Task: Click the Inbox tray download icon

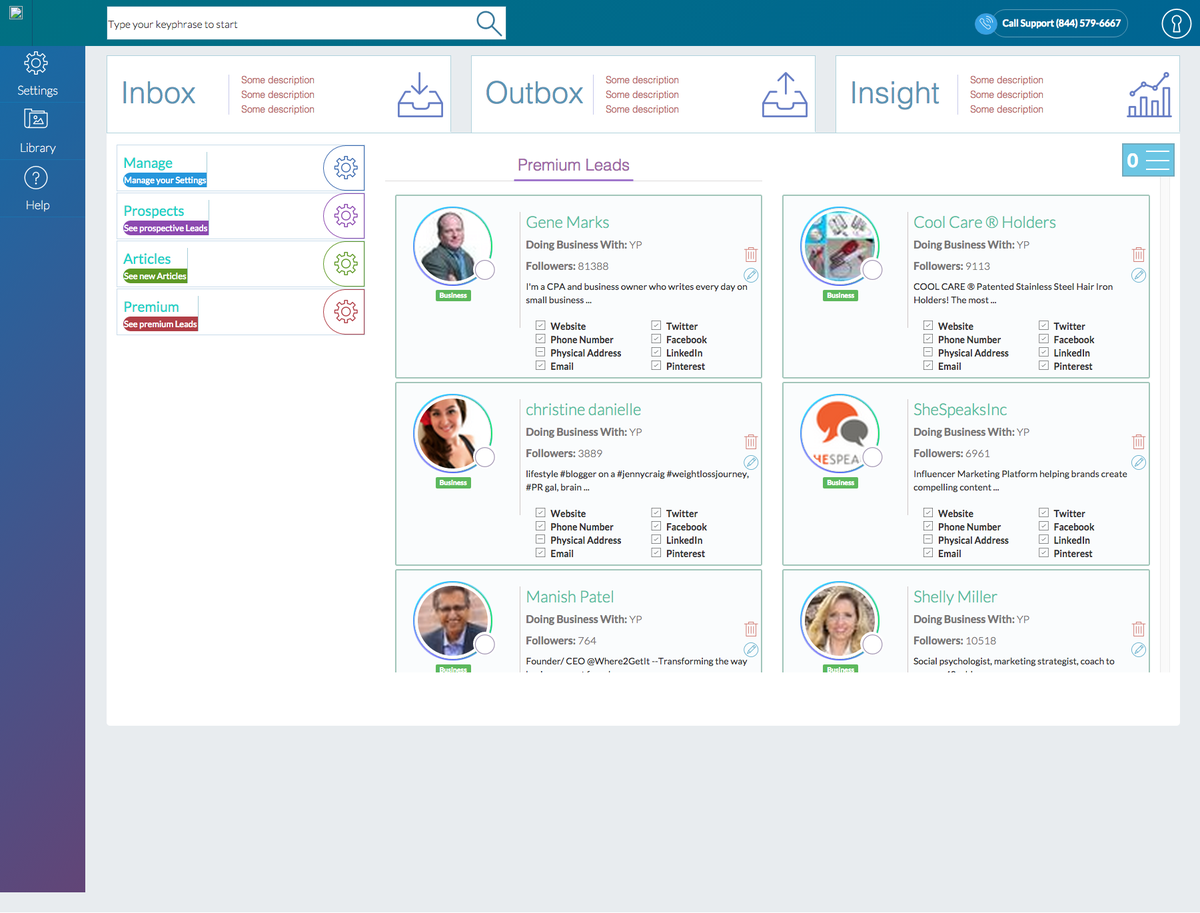Action: (x=420, y=94)
